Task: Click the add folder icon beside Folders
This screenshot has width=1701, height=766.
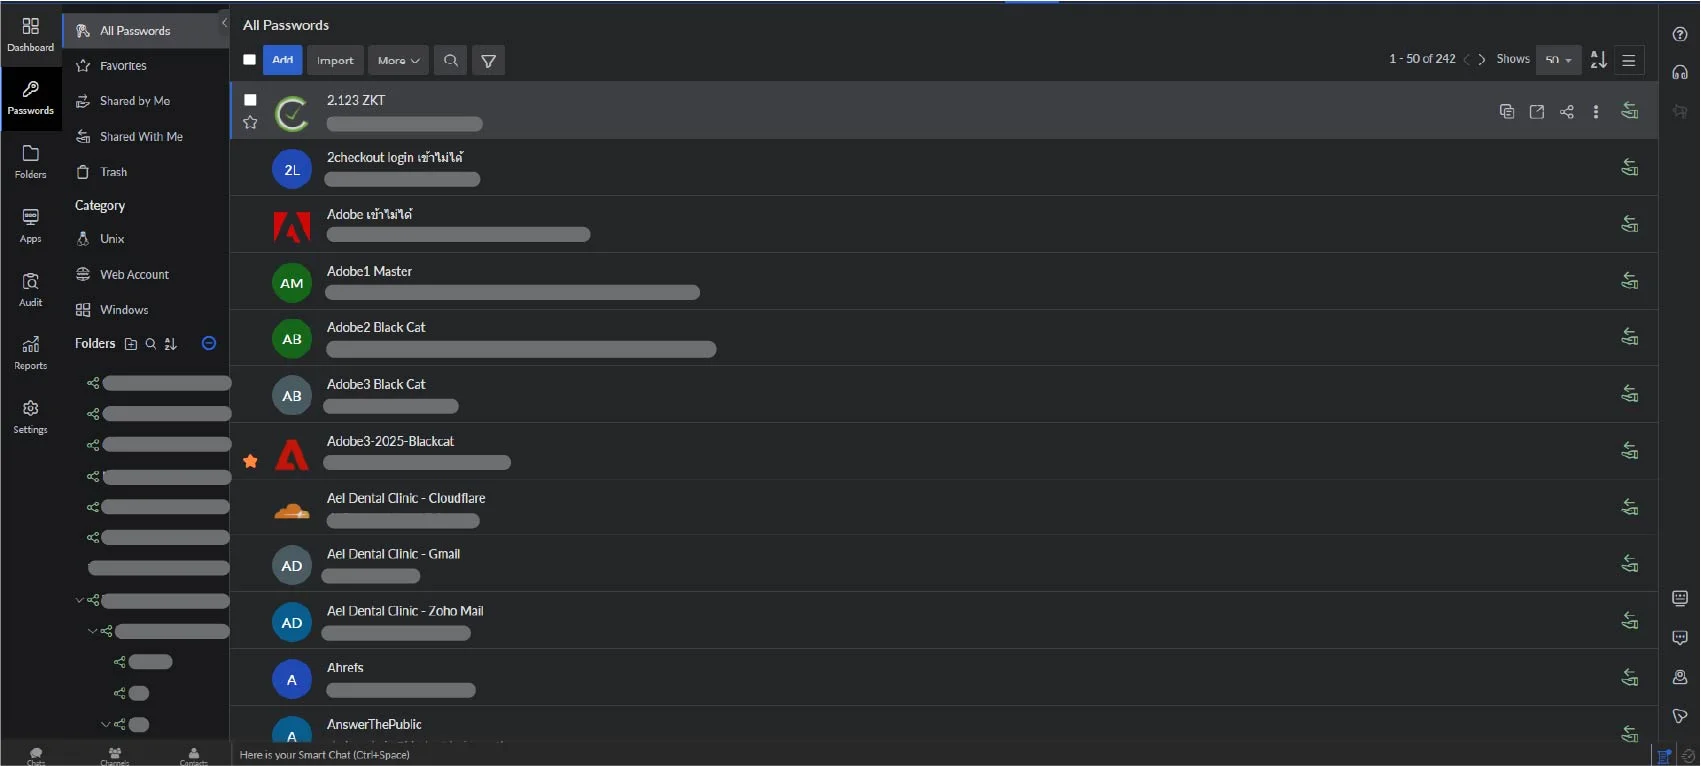Action: [131, 344]
